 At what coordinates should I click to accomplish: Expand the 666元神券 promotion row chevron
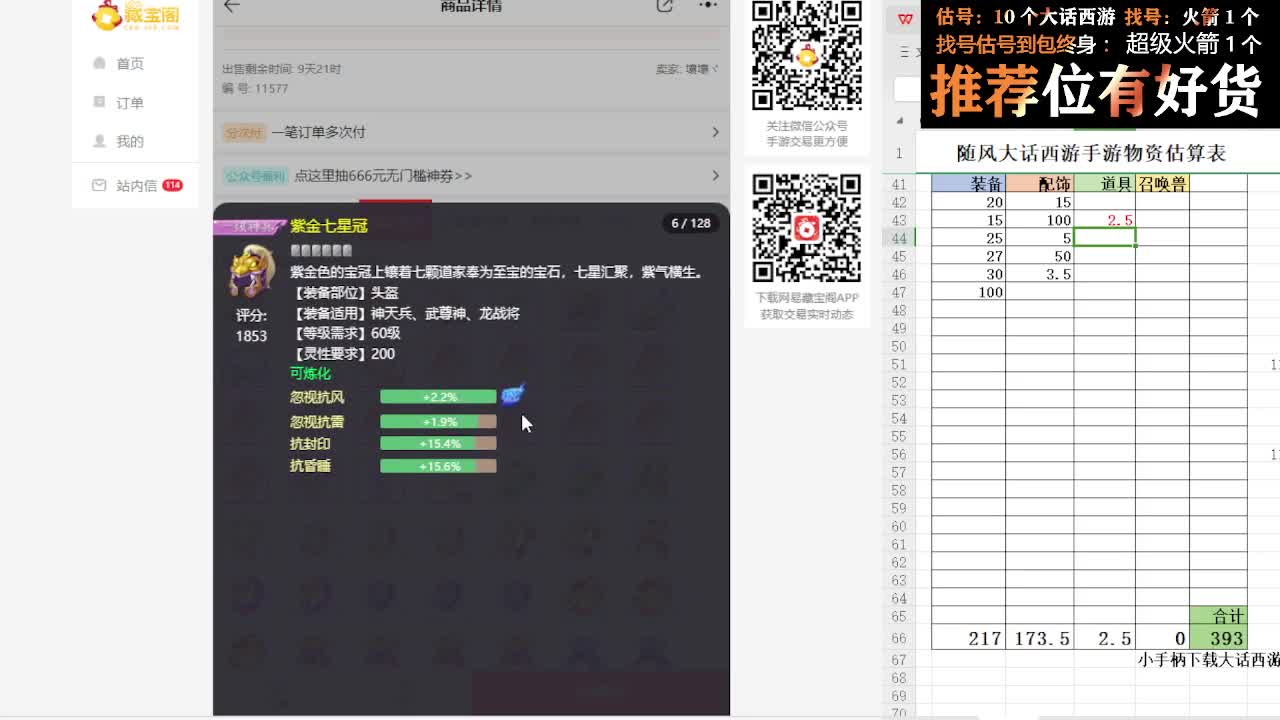(714, 174)
